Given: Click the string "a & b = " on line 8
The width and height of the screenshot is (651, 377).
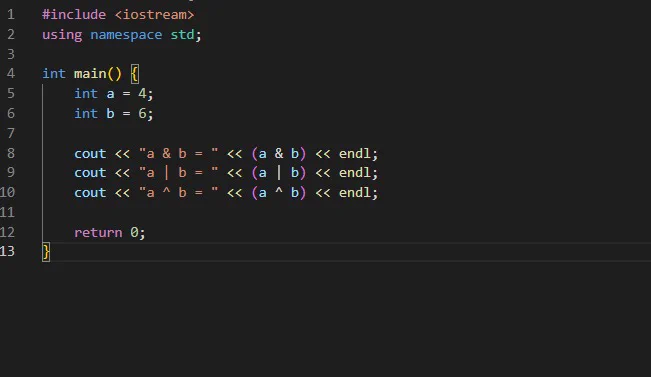Looking at the screenshot, I should click(x=179, y=153).
